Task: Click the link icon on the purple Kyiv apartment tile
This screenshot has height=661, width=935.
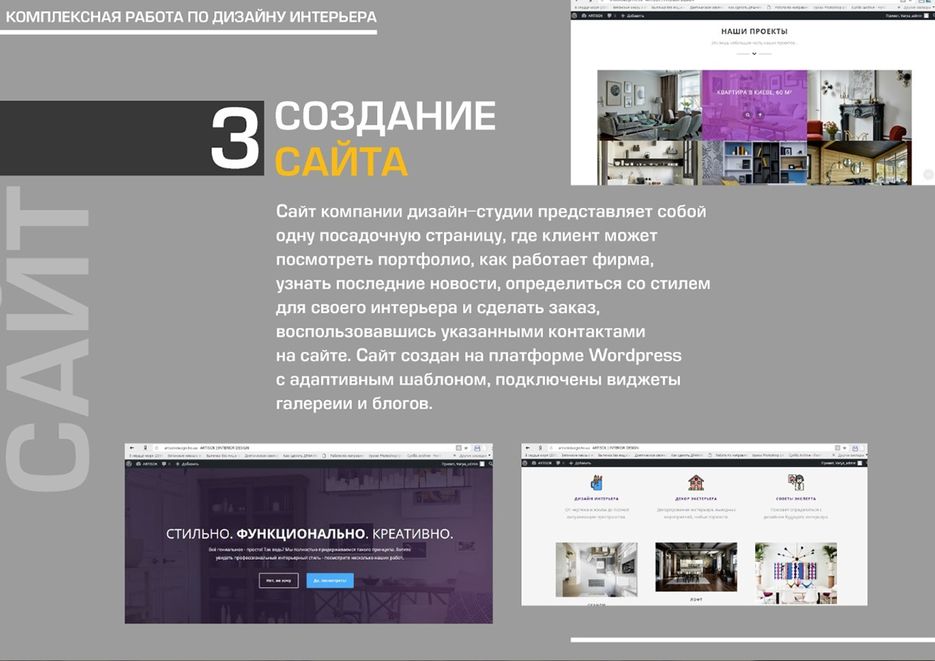Action: point(760,115)
